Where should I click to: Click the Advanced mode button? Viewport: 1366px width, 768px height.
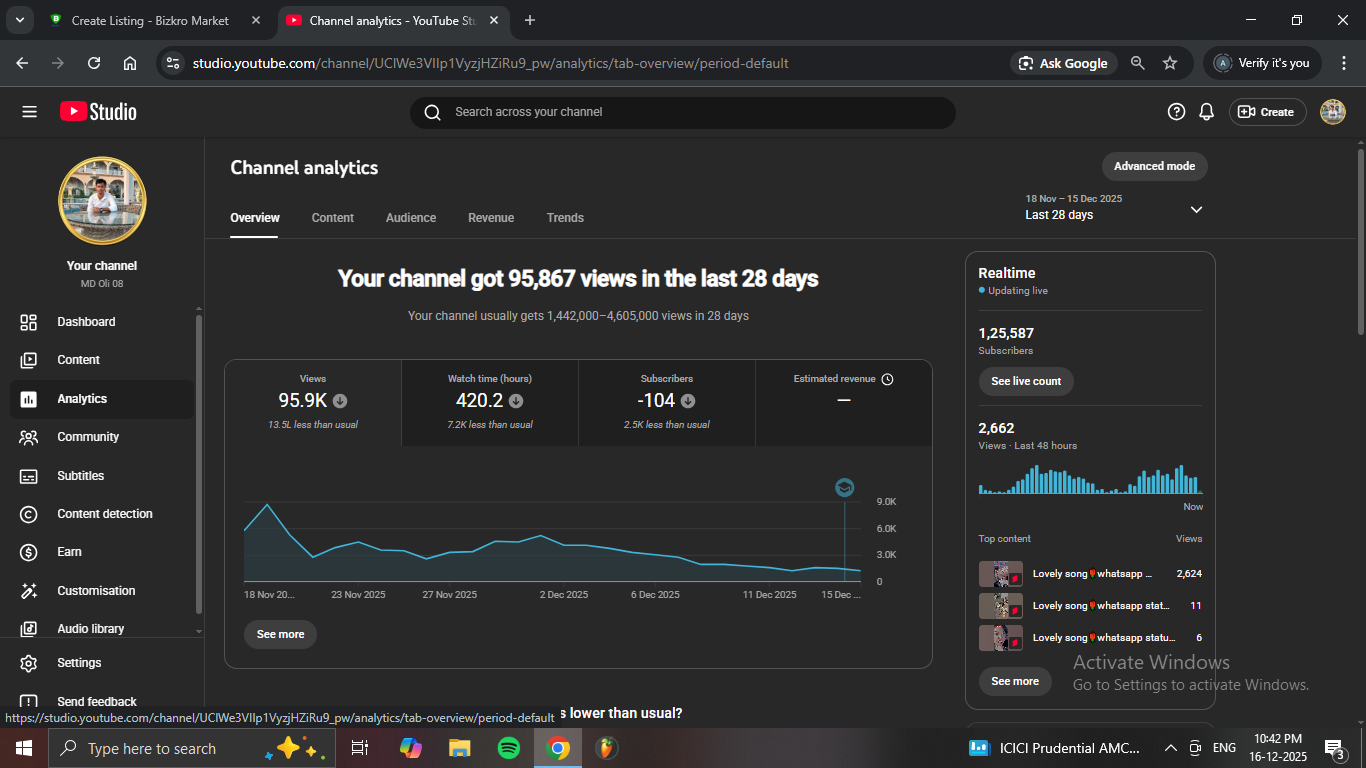coord(1154,166)
